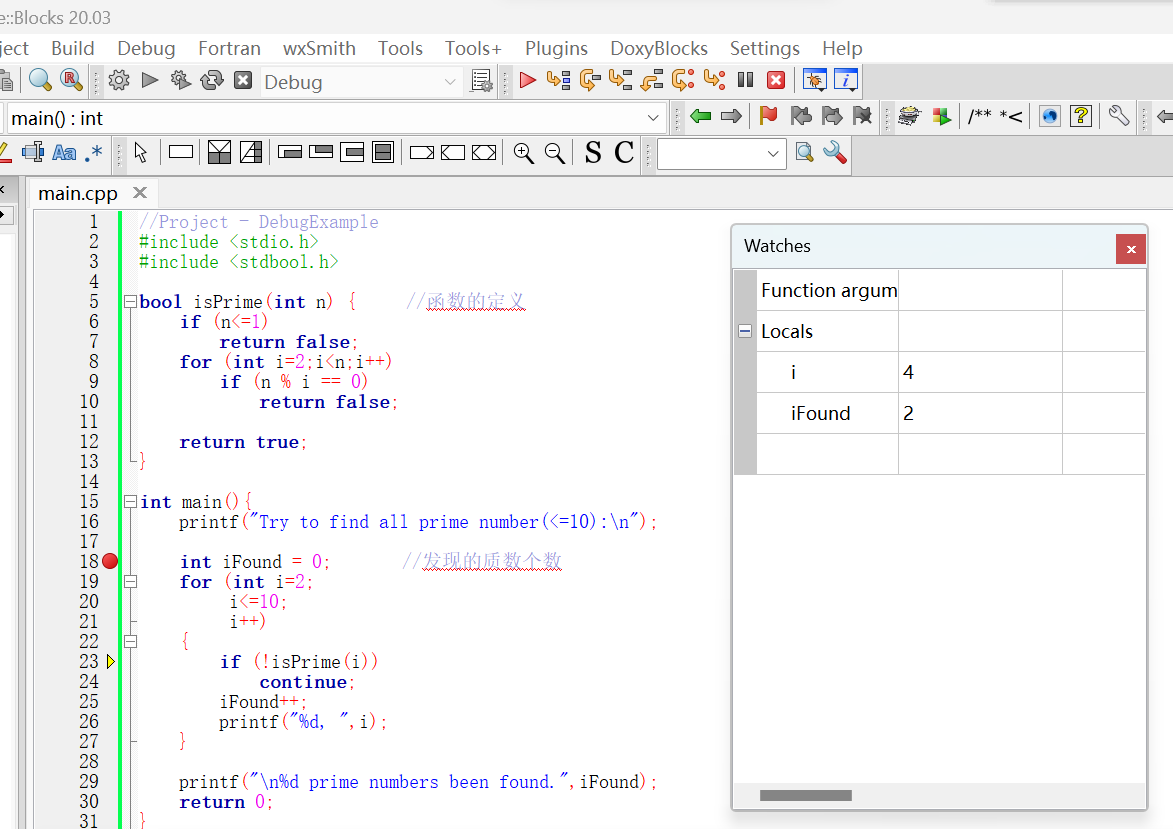1173x829 pixels.
Task: Click the Replace magnifier icon with red R
Action: tap(71, 80)
